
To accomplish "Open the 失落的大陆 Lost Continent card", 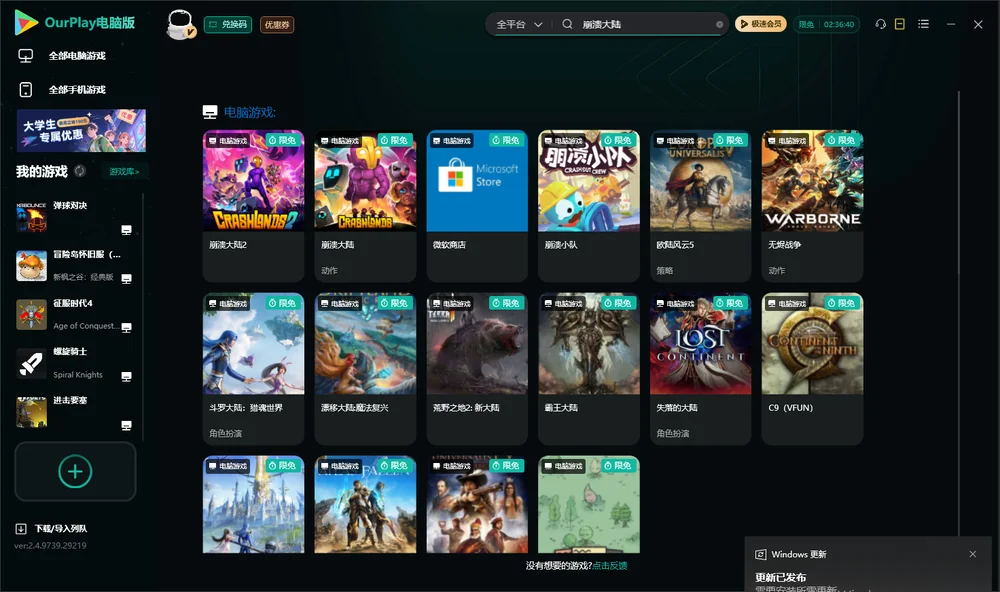I will click(700, 369).
